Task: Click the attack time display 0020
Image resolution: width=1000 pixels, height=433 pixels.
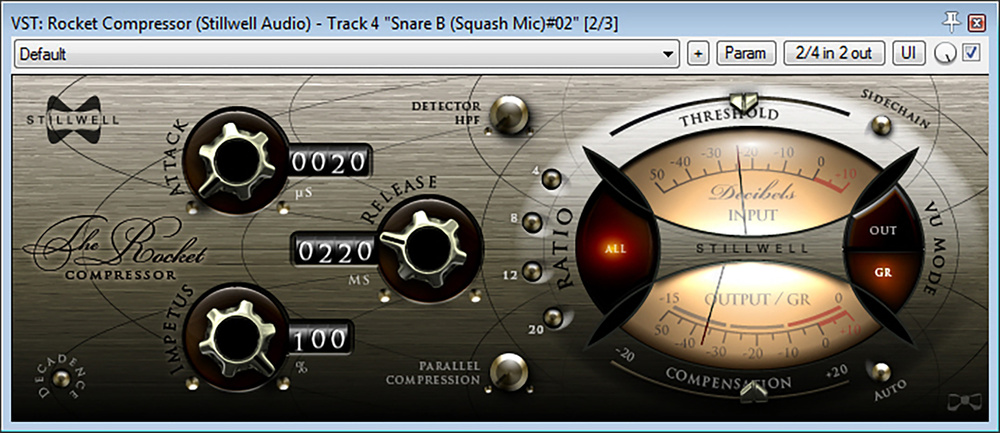Action: [330, 162]
